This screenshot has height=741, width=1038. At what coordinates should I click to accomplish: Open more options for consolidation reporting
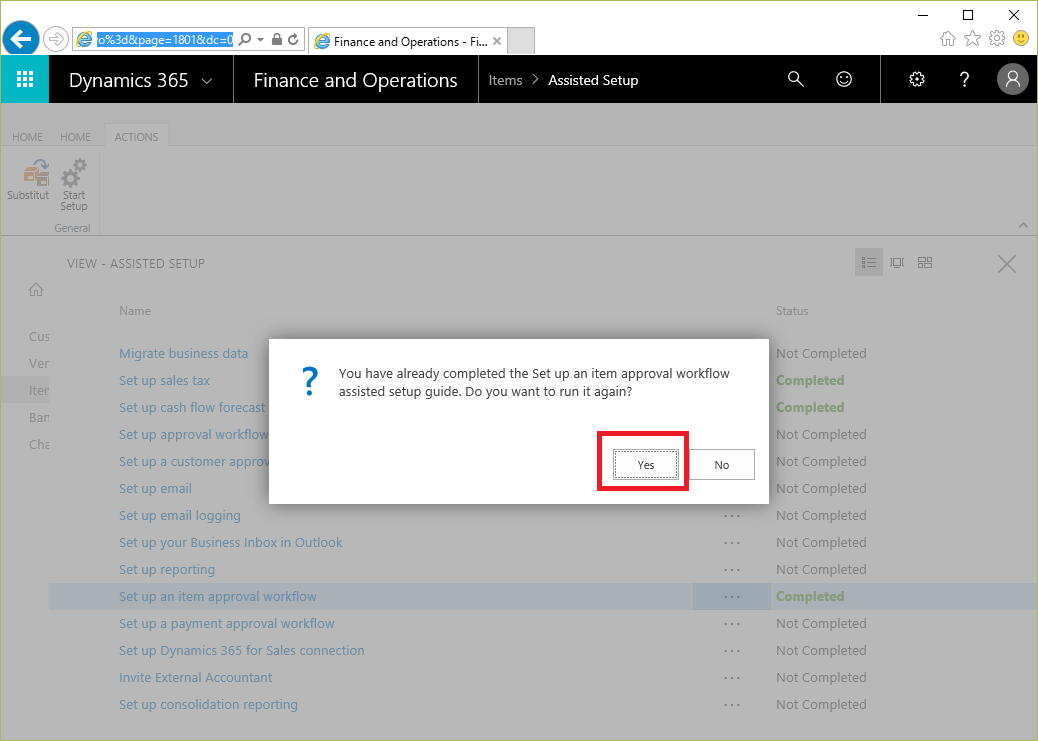(x=732, y=706)
